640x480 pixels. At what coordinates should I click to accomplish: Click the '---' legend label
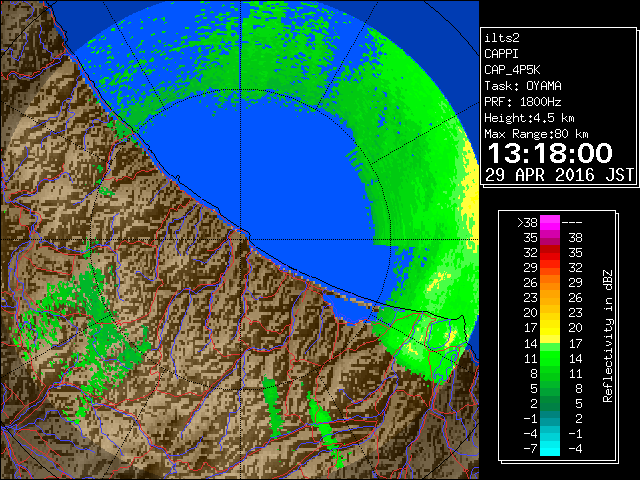pos(572,222)
